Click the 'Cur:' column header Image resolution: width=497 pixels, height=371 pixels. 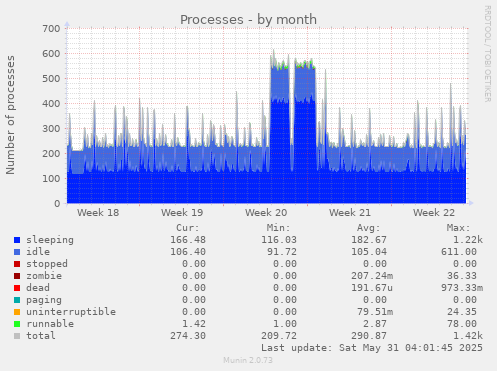pos(188,228)
